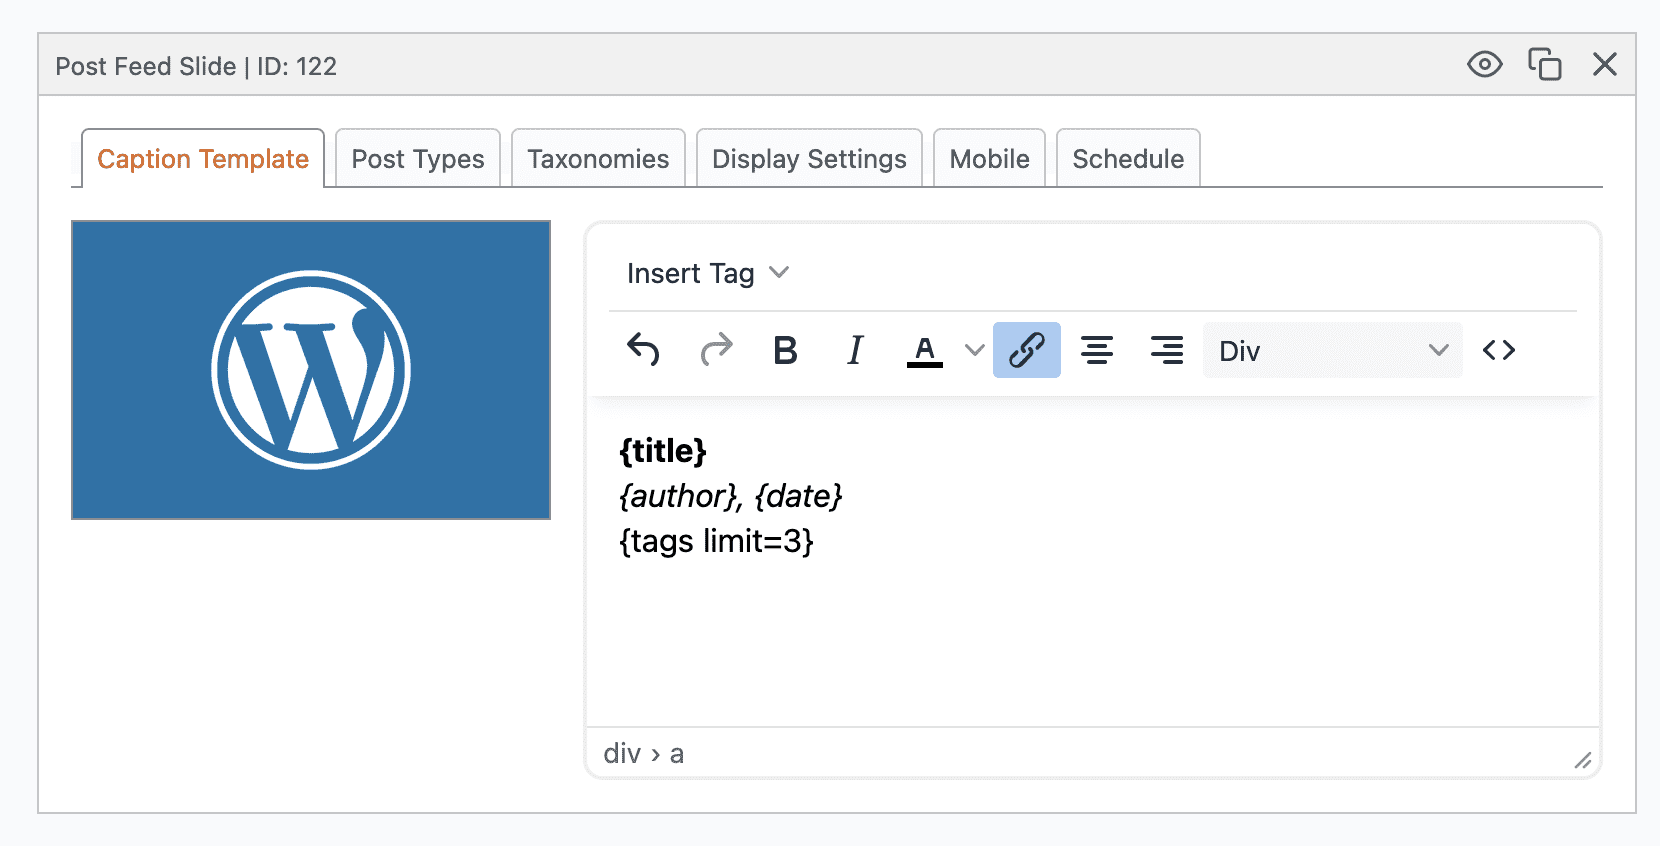The width and height of the screenshot is (1660, 846).
Task: Toggle bold formatting
Action: (785, 350)
